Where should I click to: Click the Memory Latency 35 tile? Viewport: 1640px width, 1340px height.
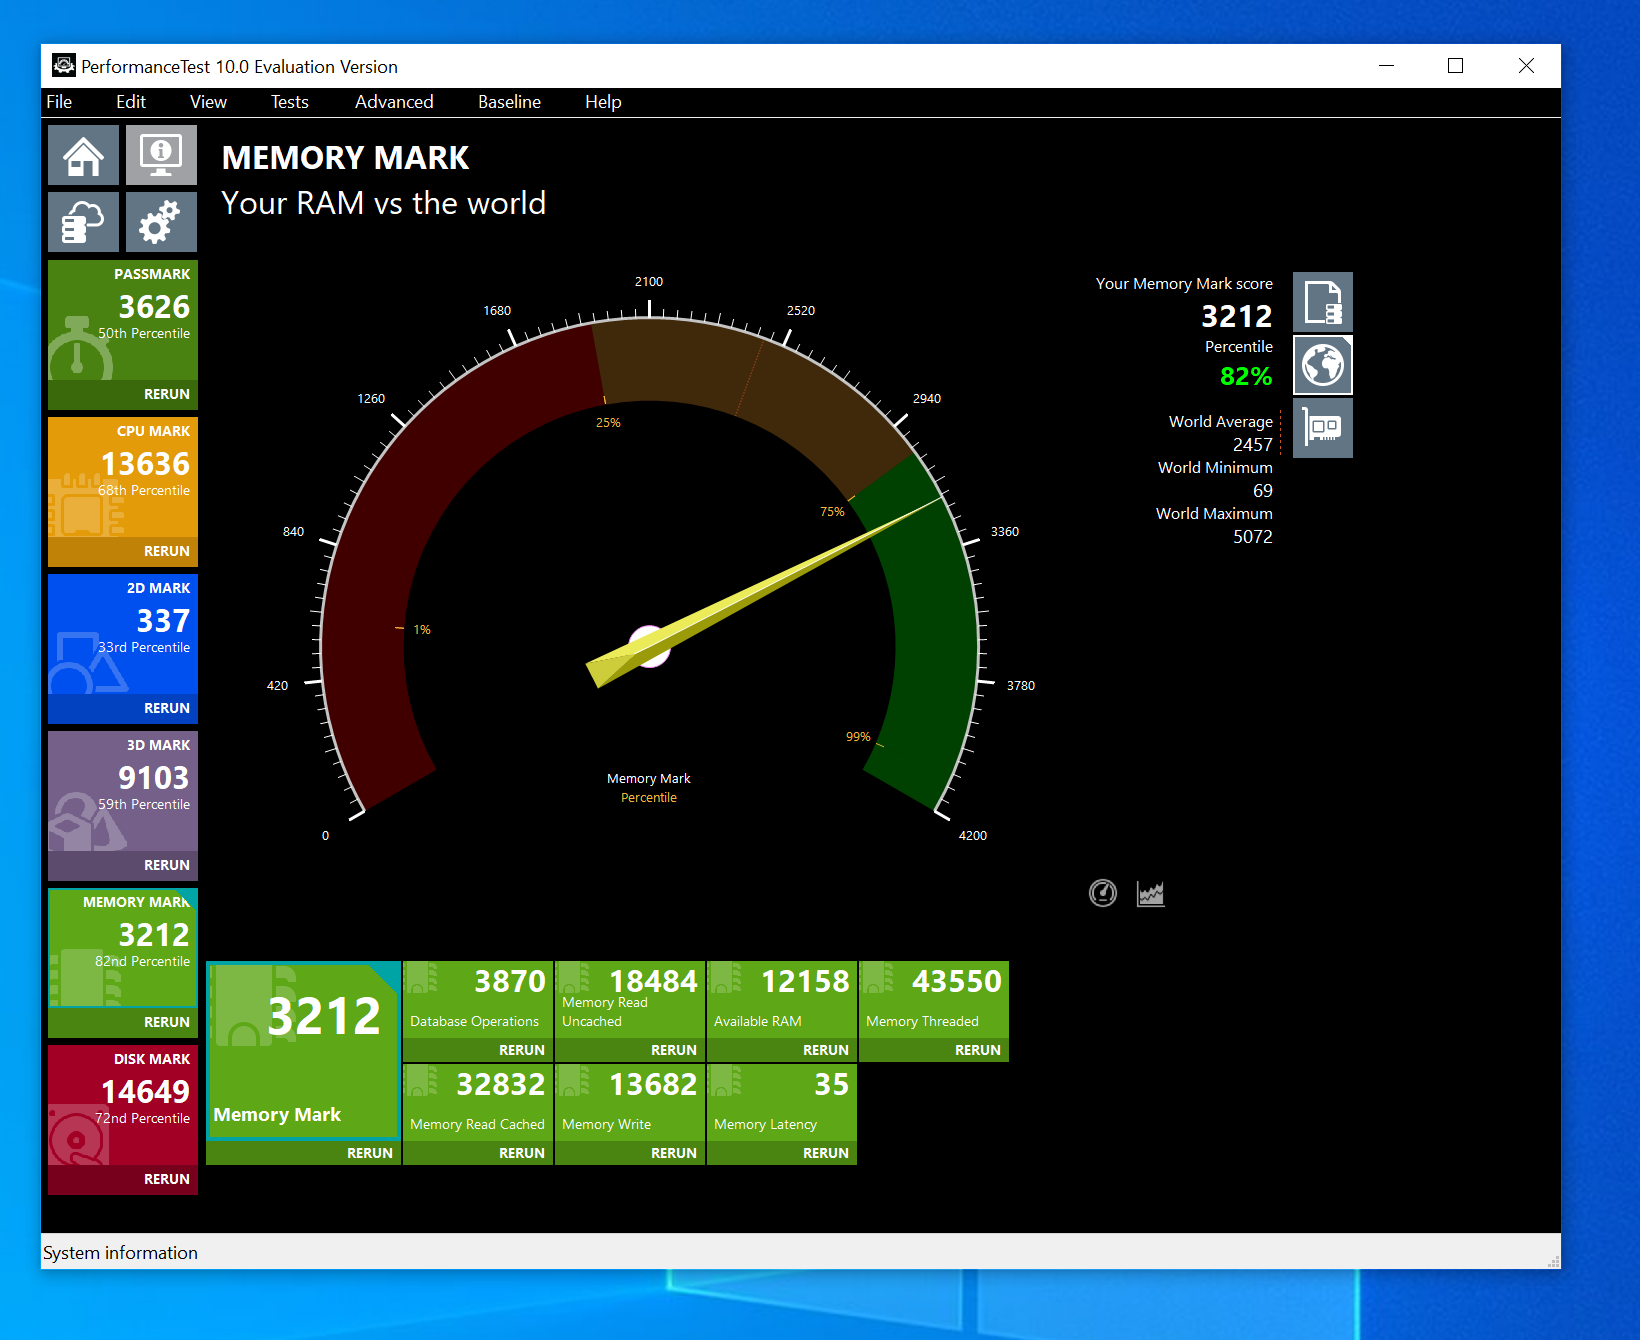tap(782, 1102)
